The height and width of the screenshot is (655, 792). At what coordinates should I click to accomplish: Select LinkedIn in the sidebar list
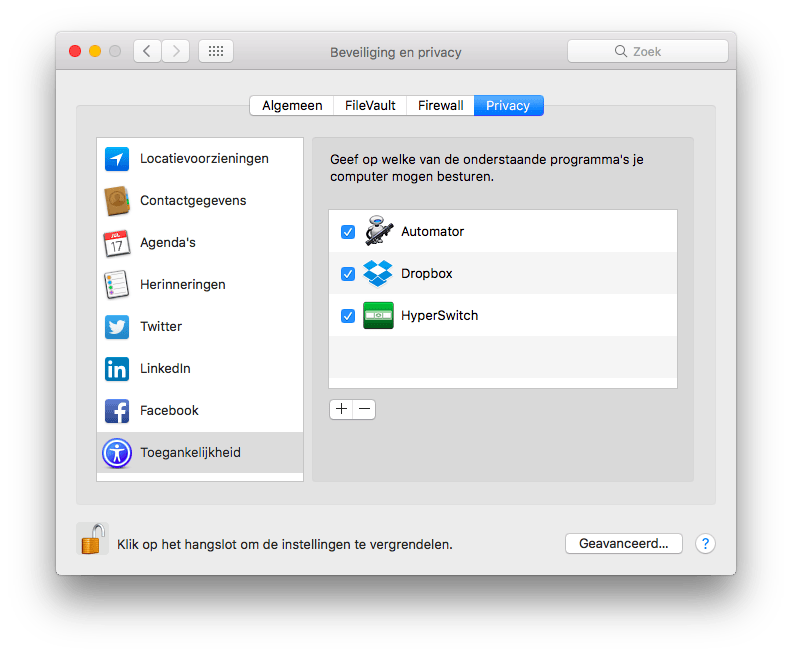pyautogui.click(x=200, y=369)
